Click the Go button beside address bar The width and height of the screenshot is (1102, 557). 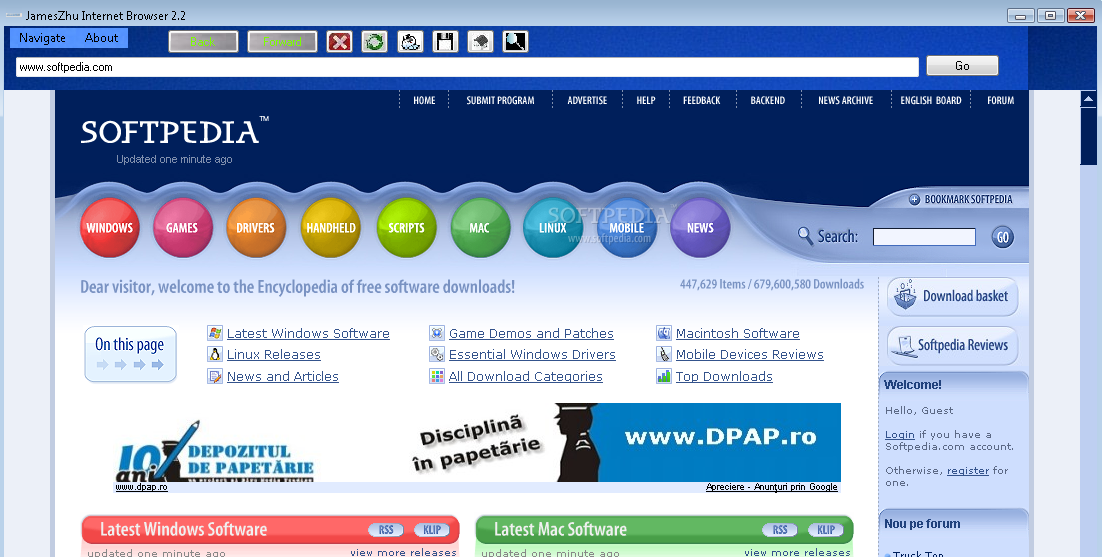coord(962,65)
